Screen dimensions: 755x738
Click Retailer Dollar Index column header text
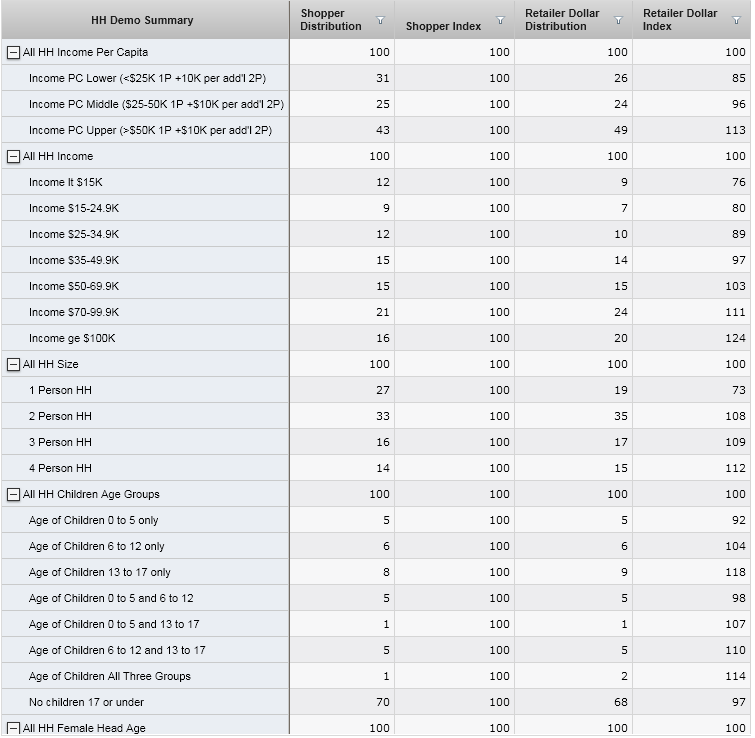(x=680, y=20)
